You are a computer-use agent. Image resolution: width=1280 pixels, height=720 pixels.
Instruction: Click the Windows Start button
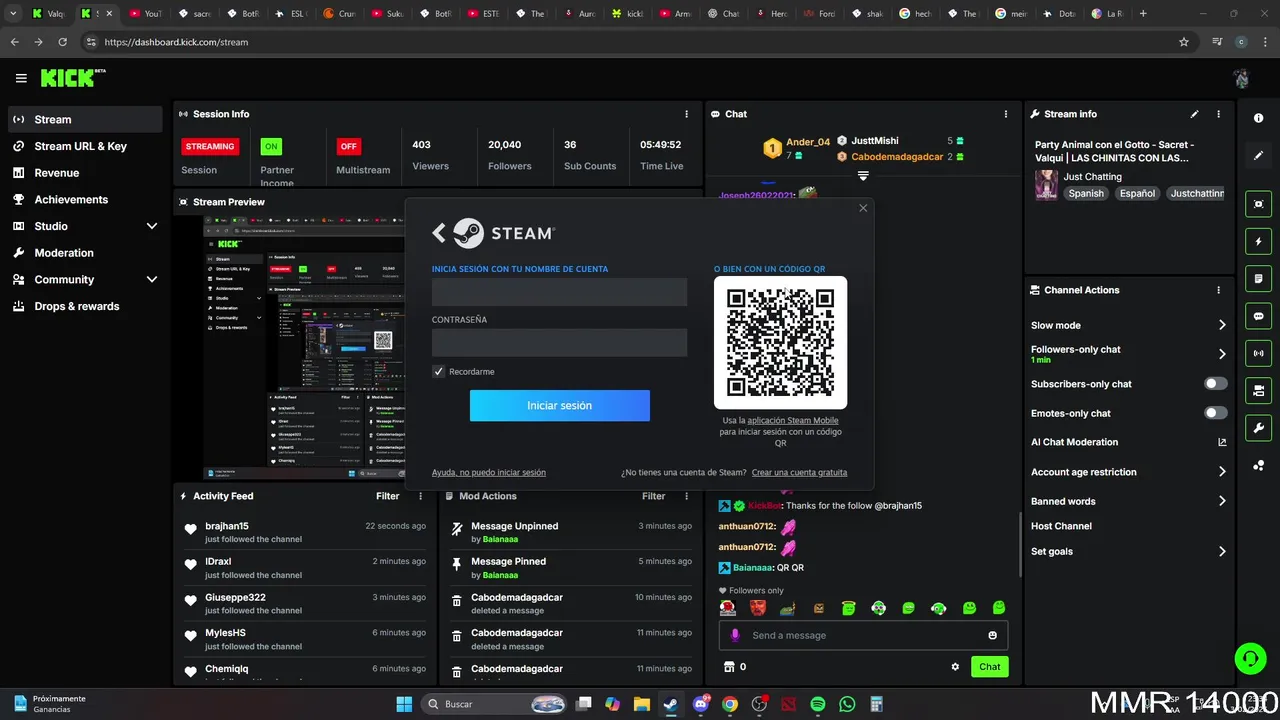[404, 704]
